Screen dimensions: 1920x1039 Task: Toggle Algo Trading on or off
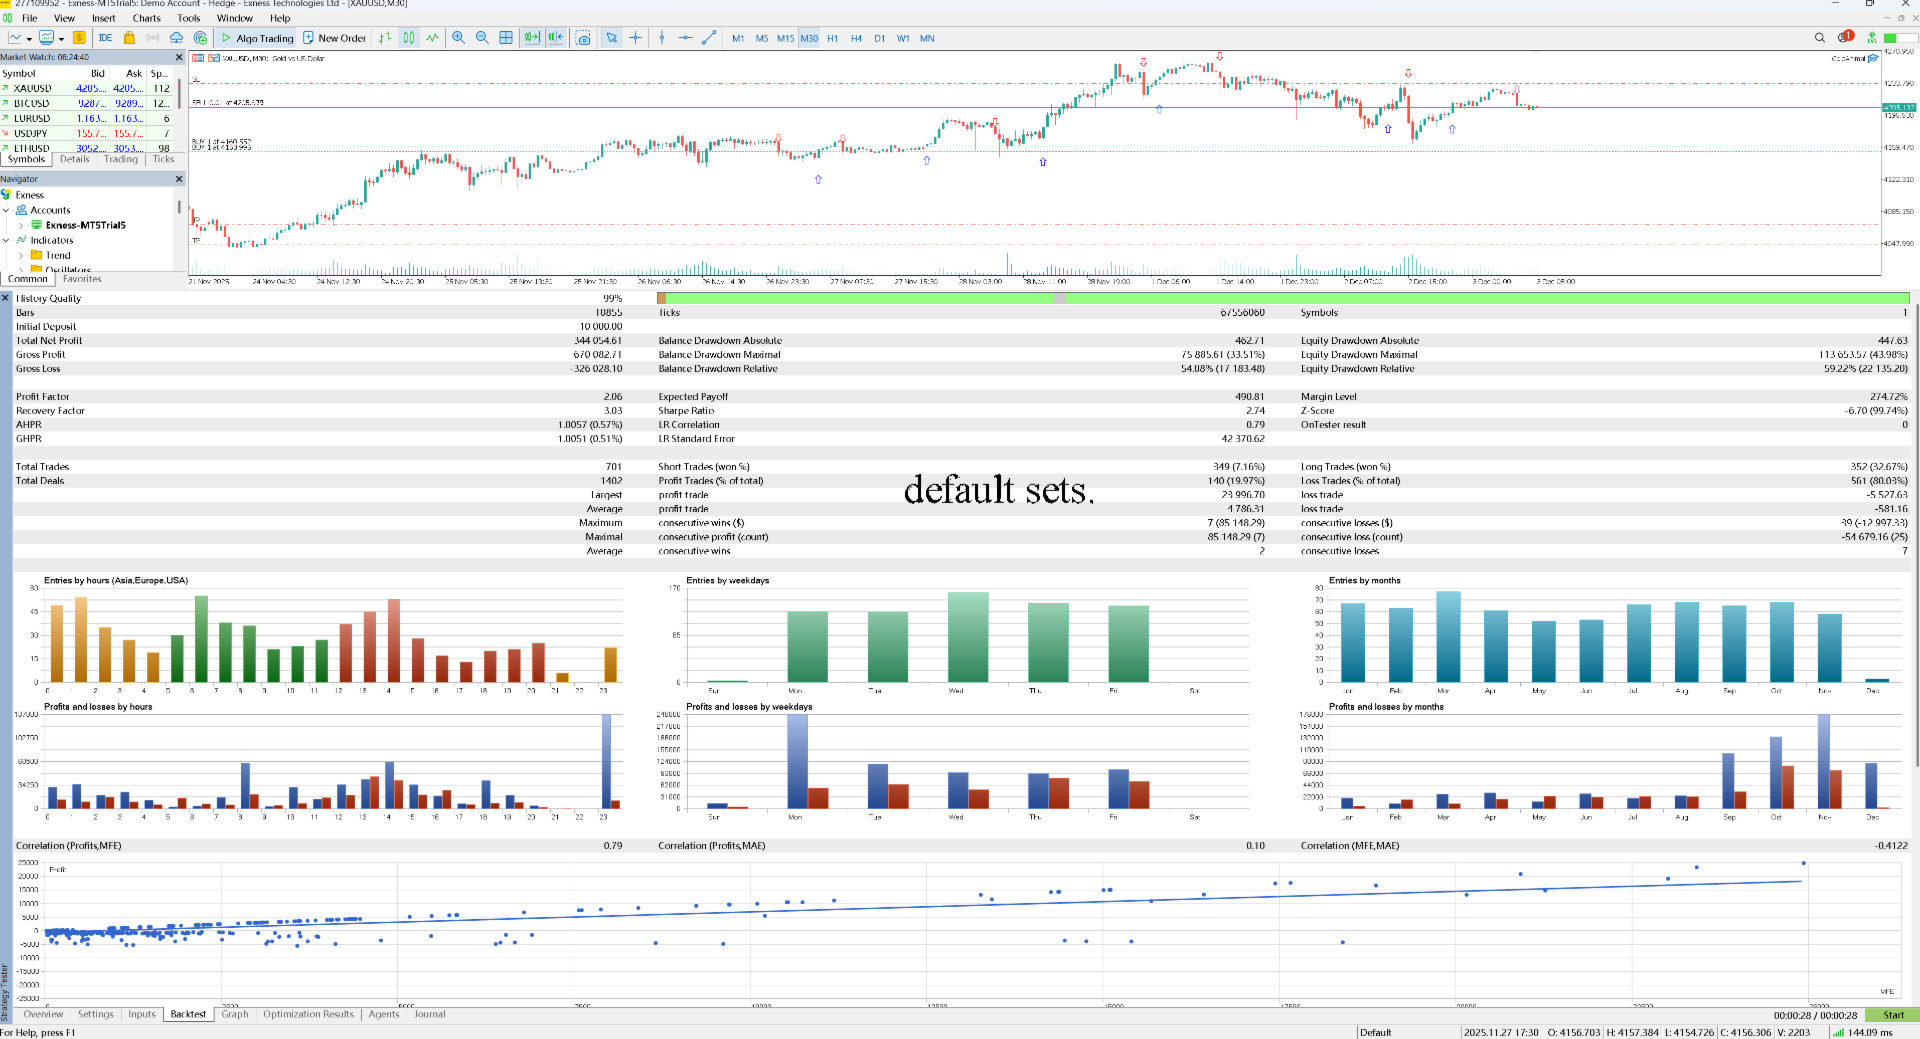(x=257, y=38)
